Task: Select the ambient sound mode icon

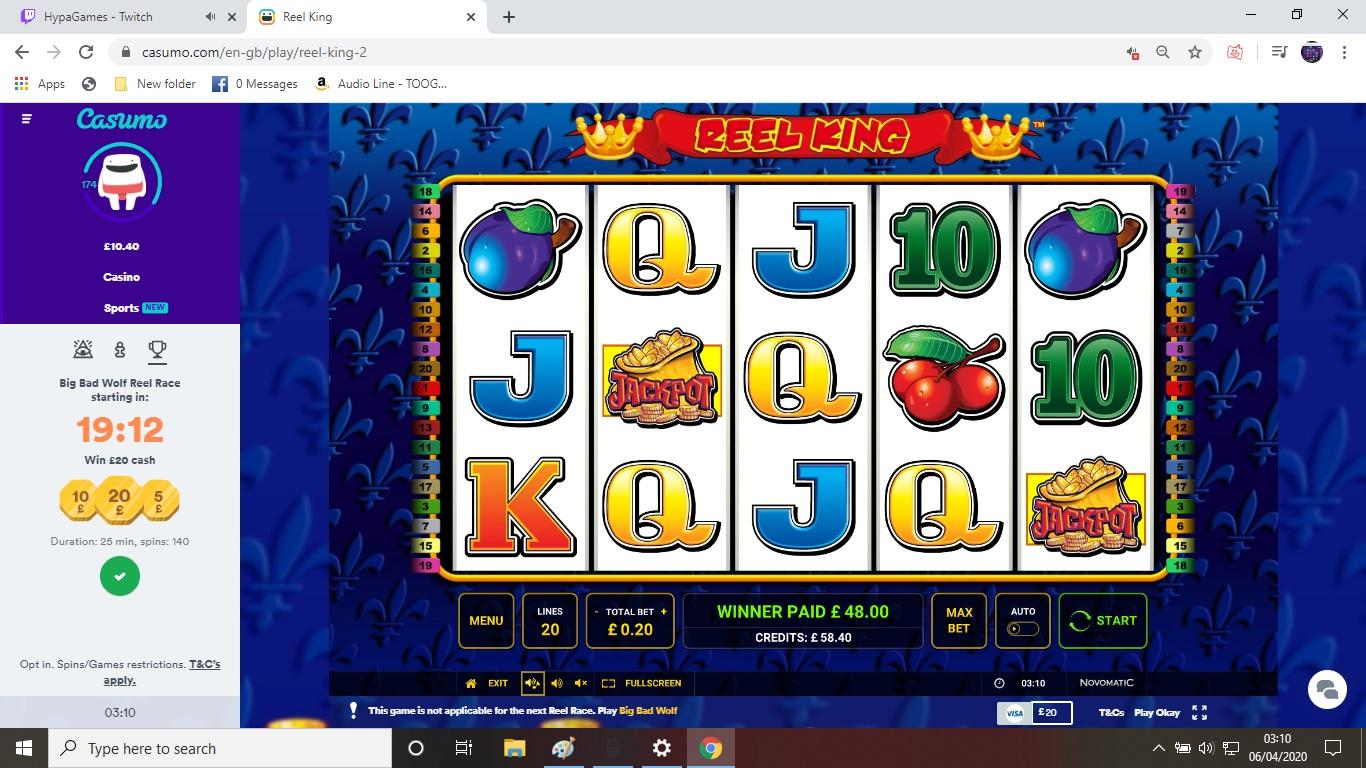Action: click(x=532, y=683)
